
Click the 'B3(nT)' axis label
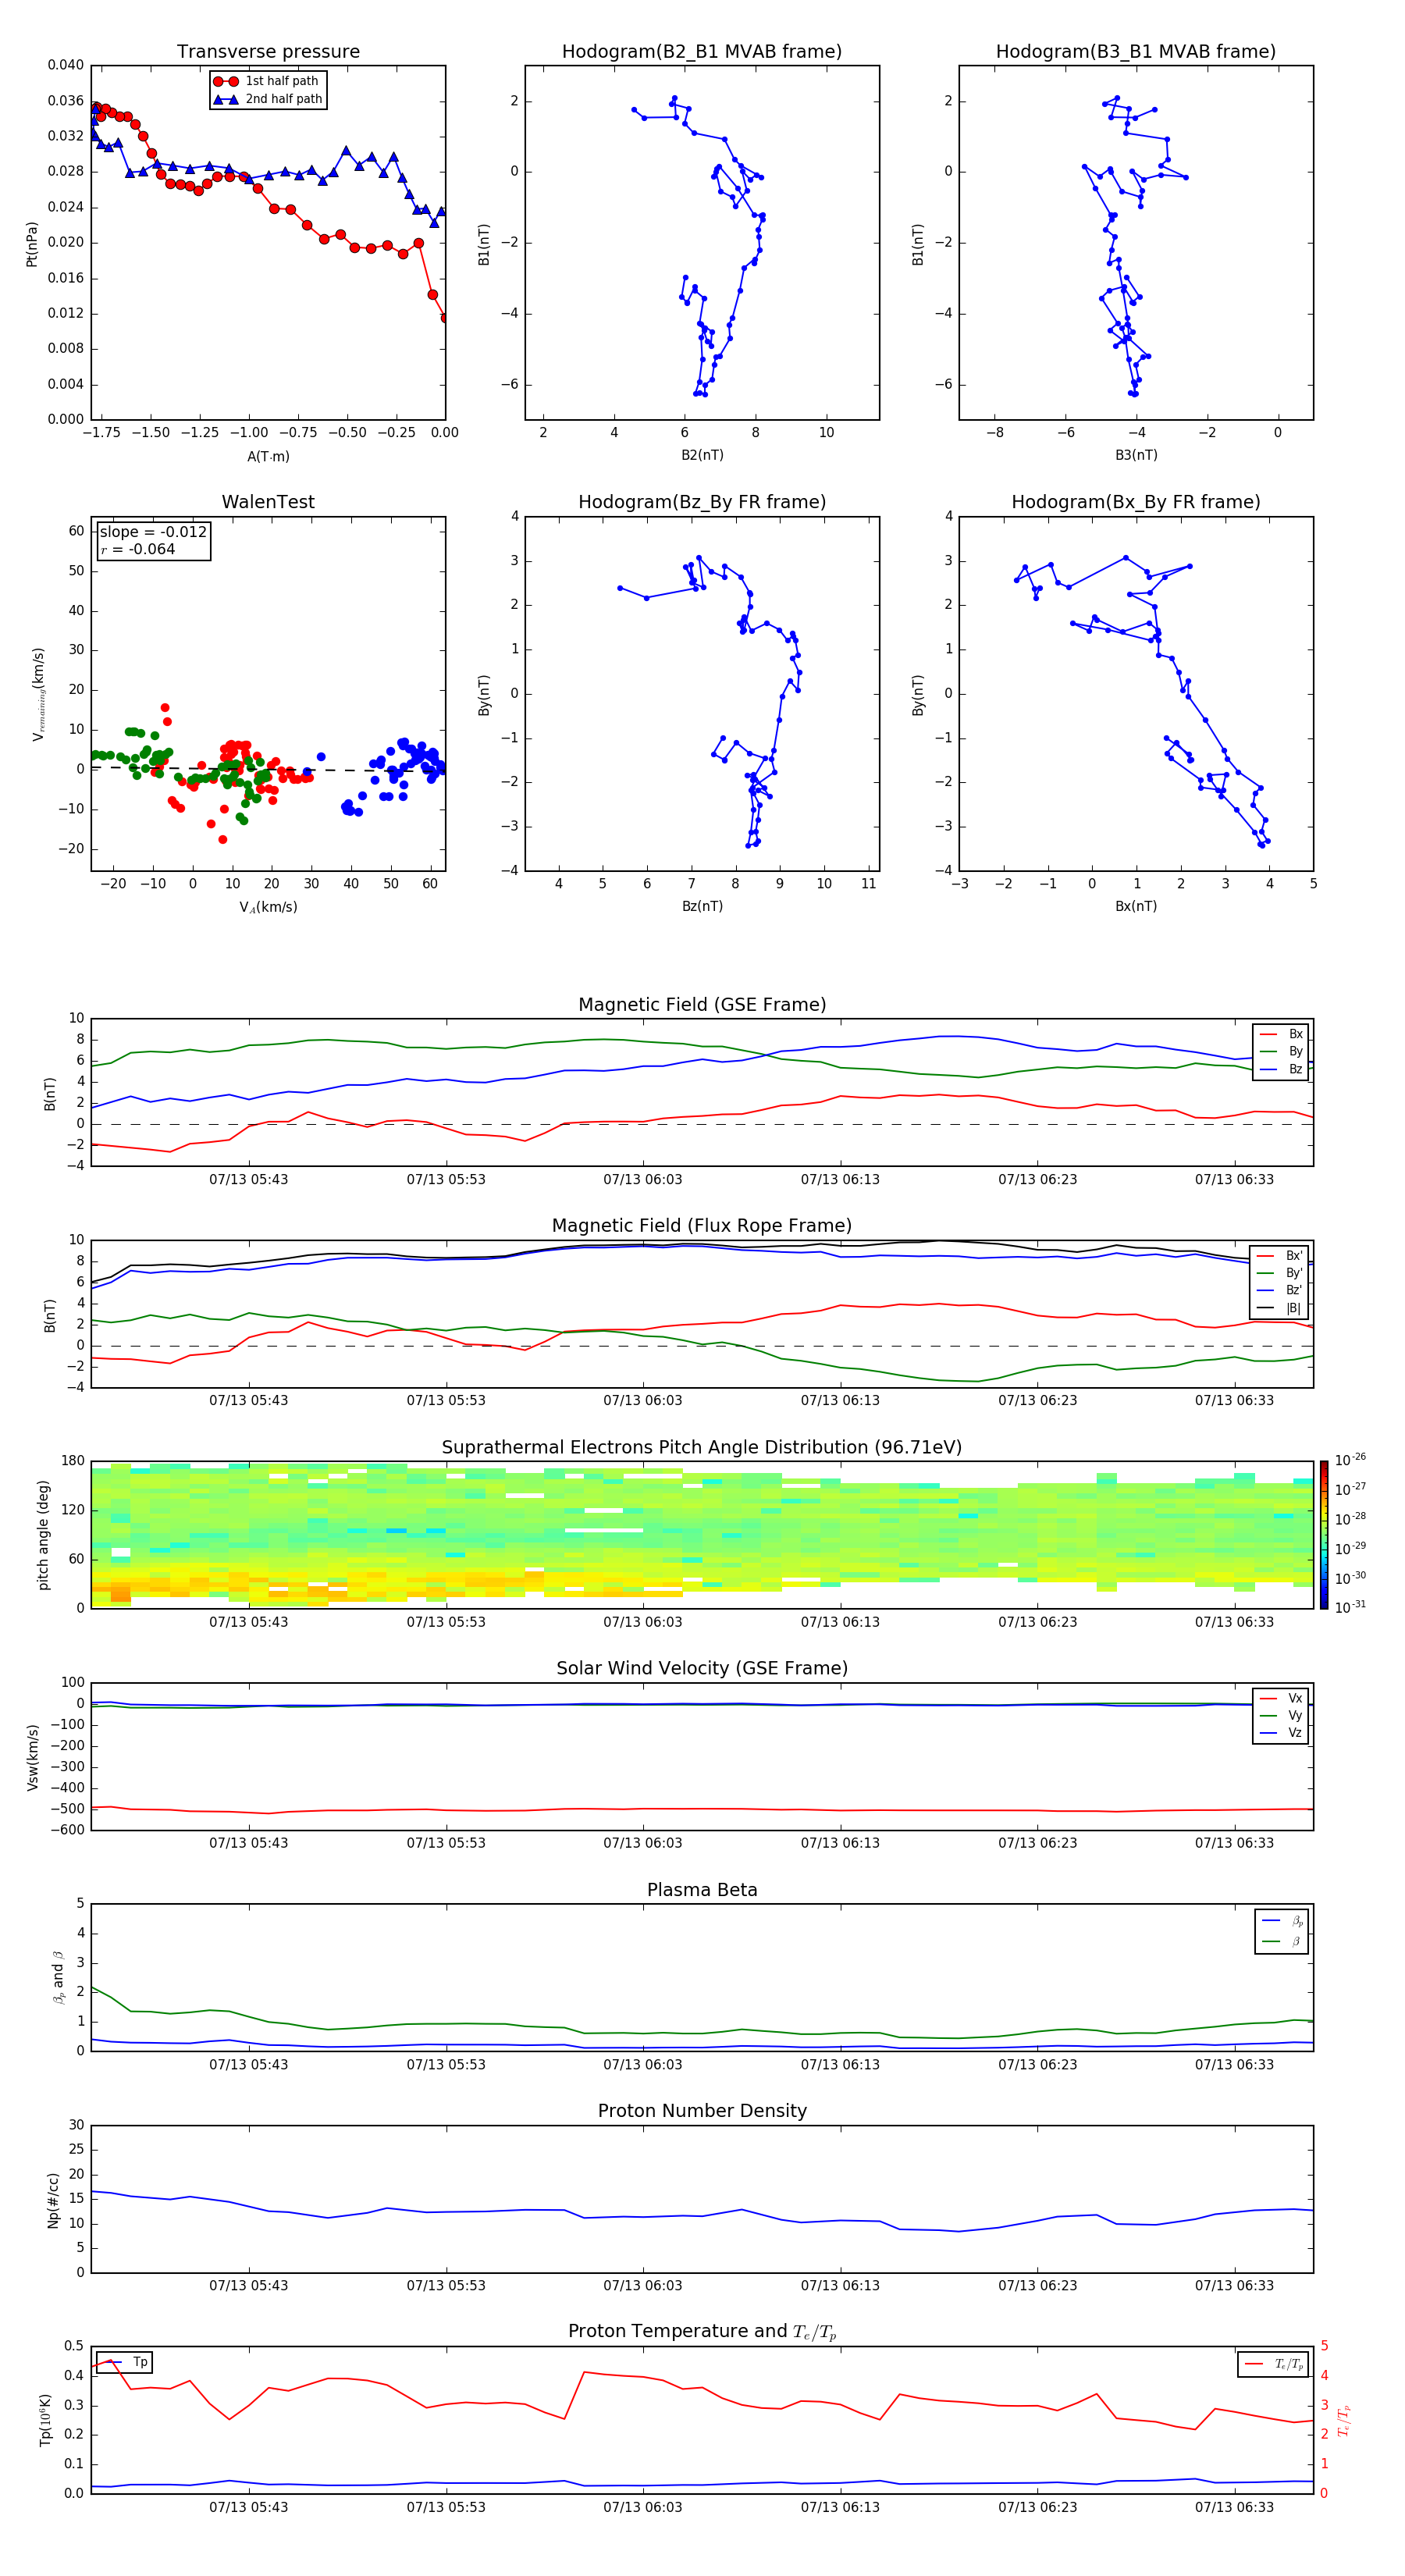tap(1136, 455)
